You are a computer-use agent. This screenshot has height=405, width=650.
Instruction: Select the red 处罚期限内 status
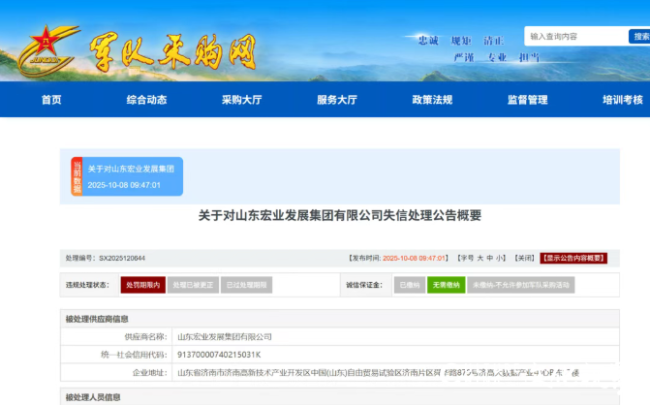pos(143,285)
